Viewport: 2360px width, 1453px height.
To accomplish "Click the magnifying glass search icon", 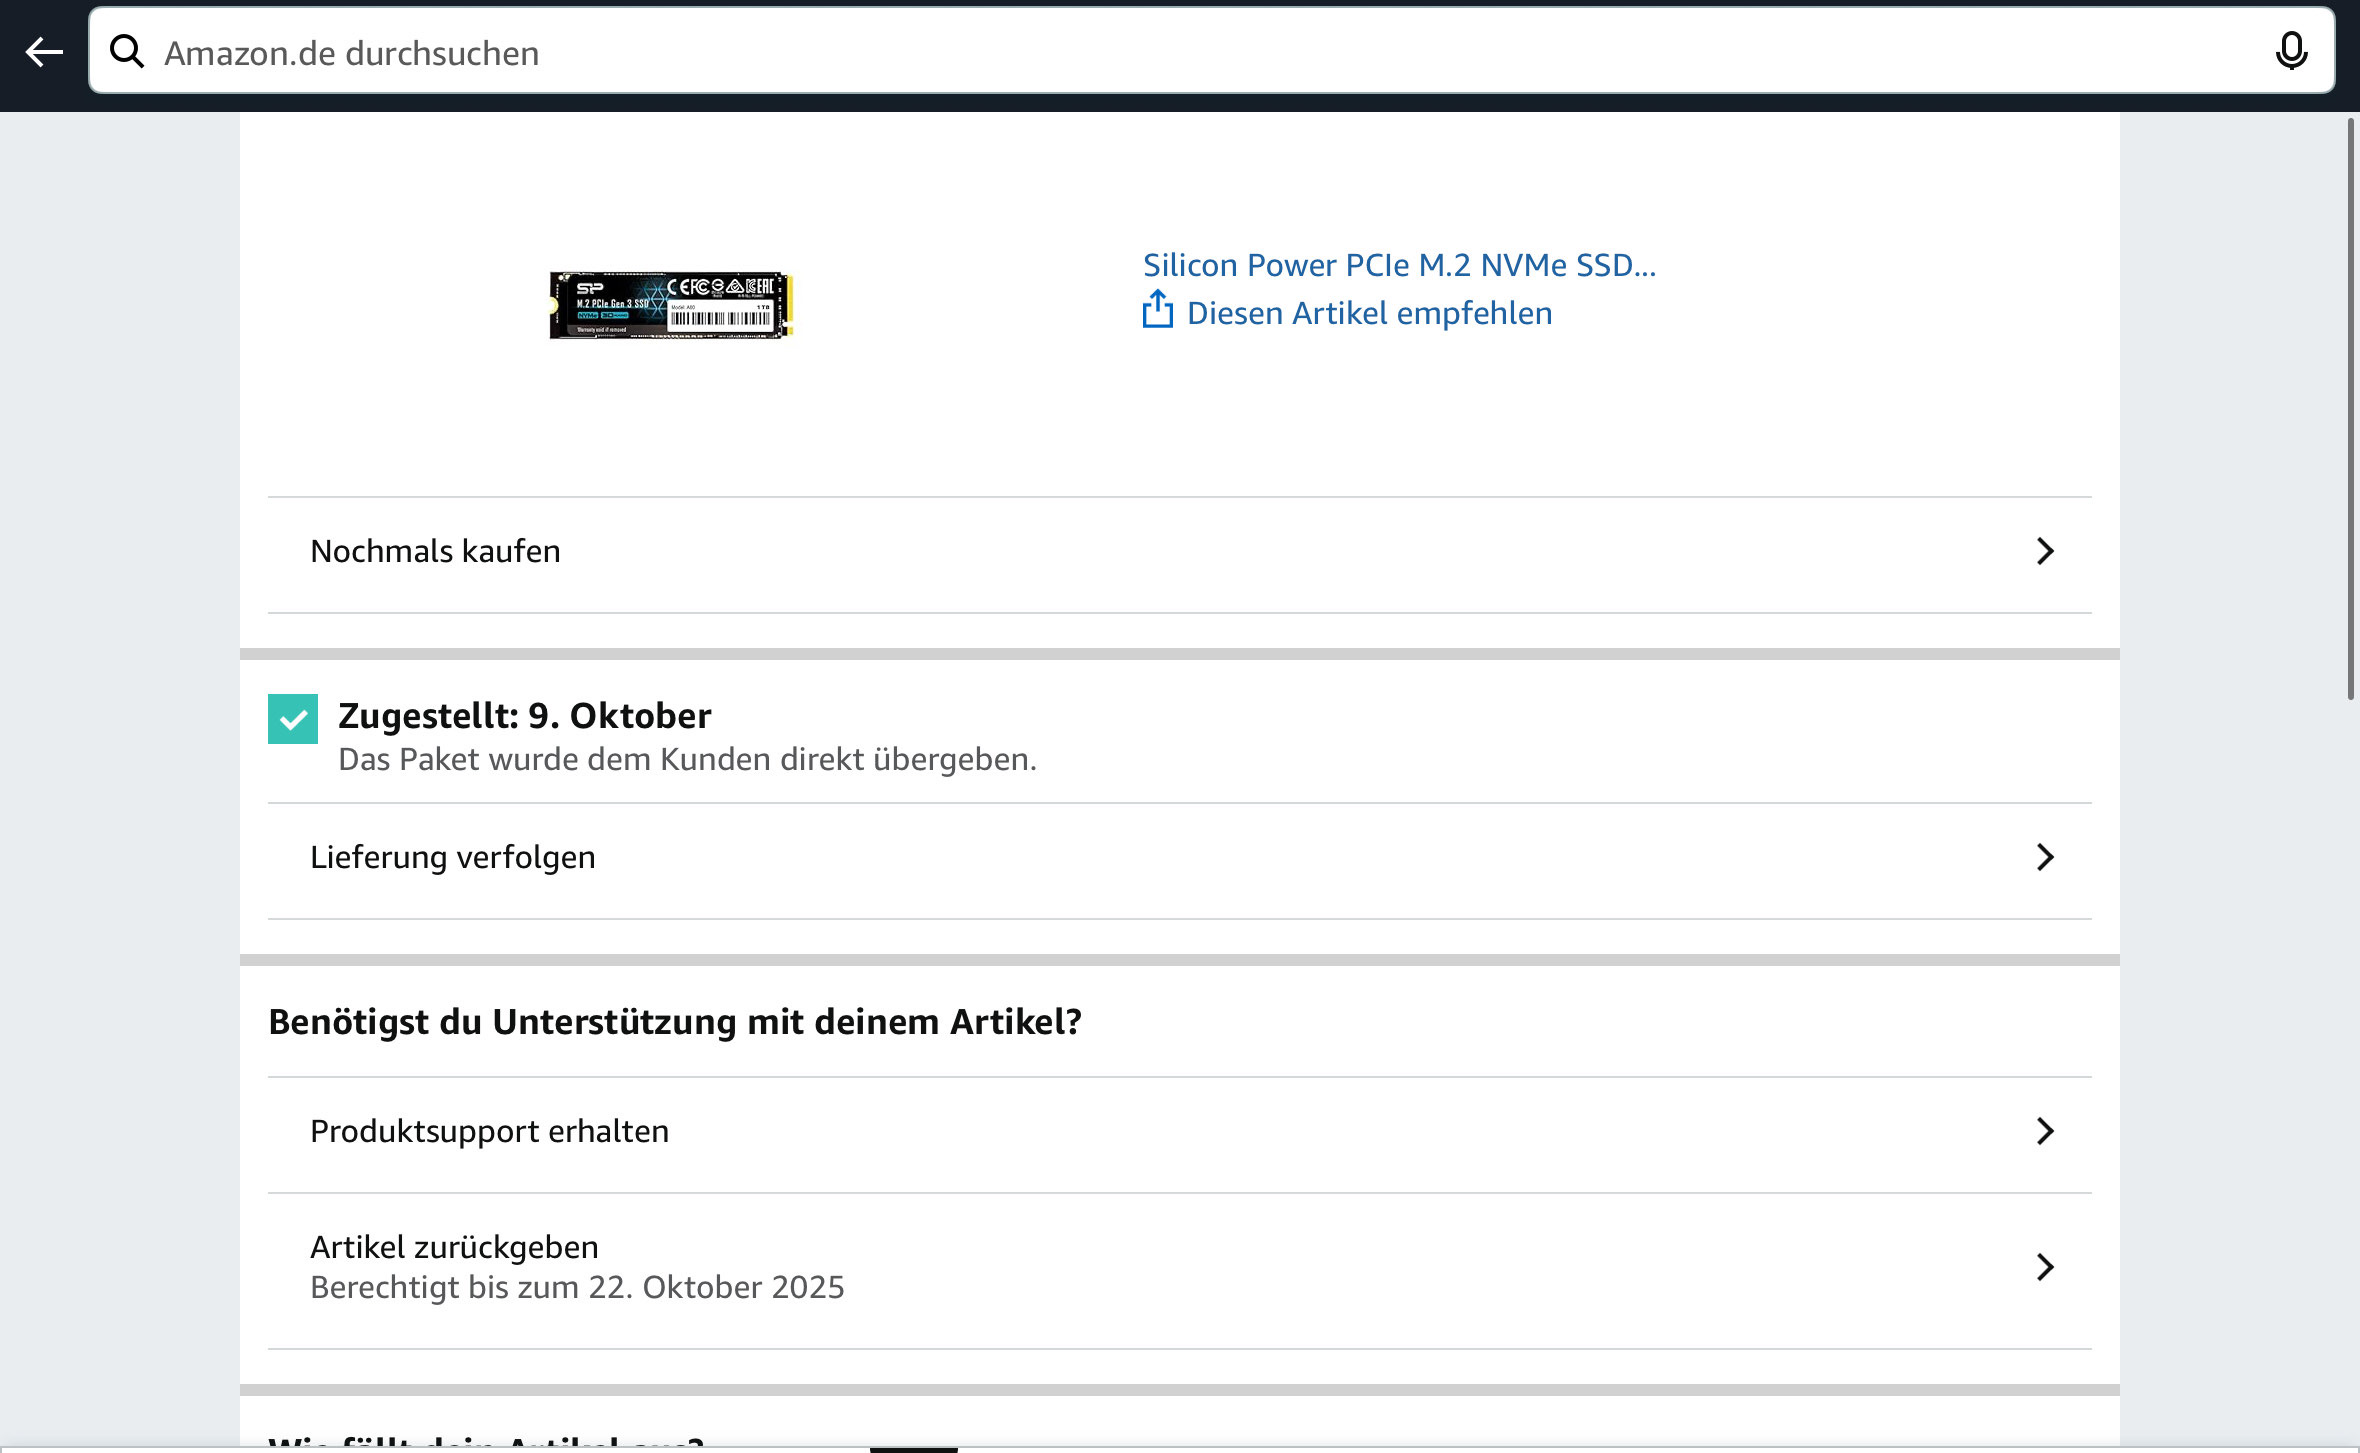I will [x=127, y=51].
